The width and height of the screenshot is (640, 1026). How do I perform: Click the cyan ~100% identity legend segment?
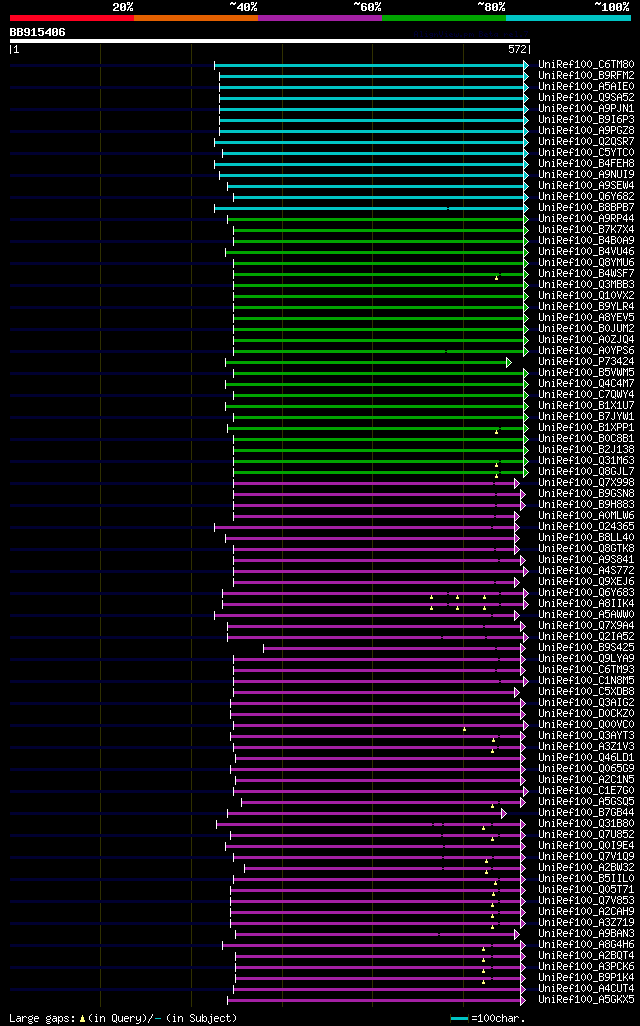point(569,18)
